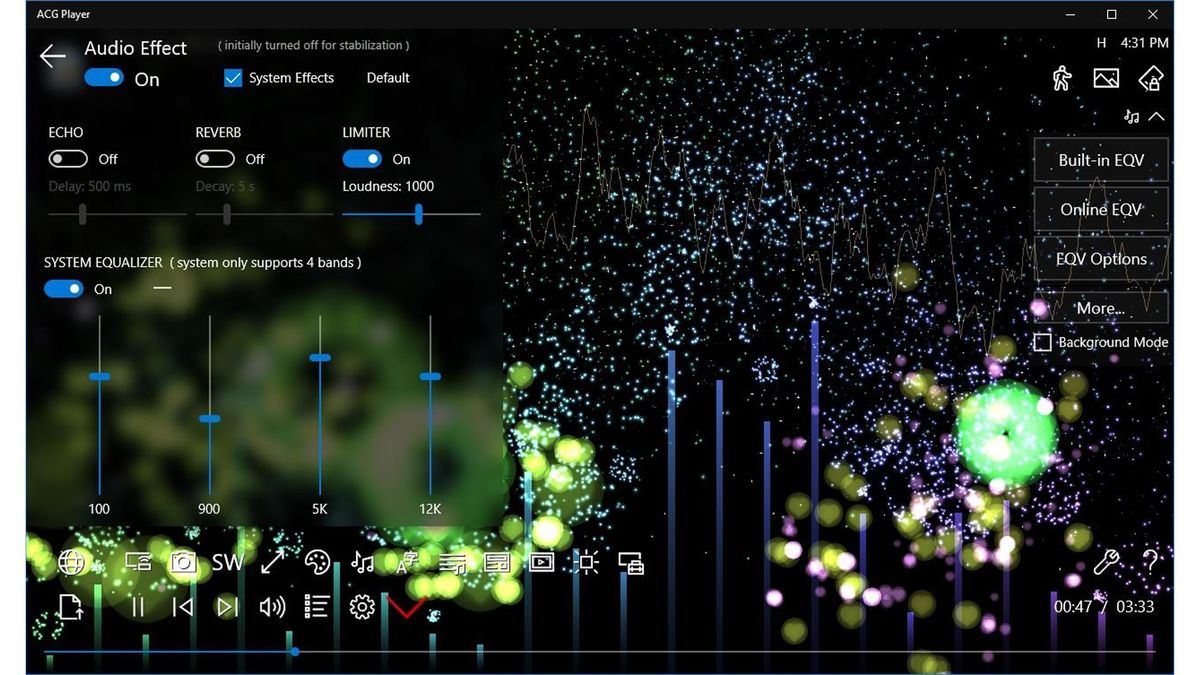1200x675 pixels.
Task: Take a screenshot with the camera icon
Action: coord(183,562)
